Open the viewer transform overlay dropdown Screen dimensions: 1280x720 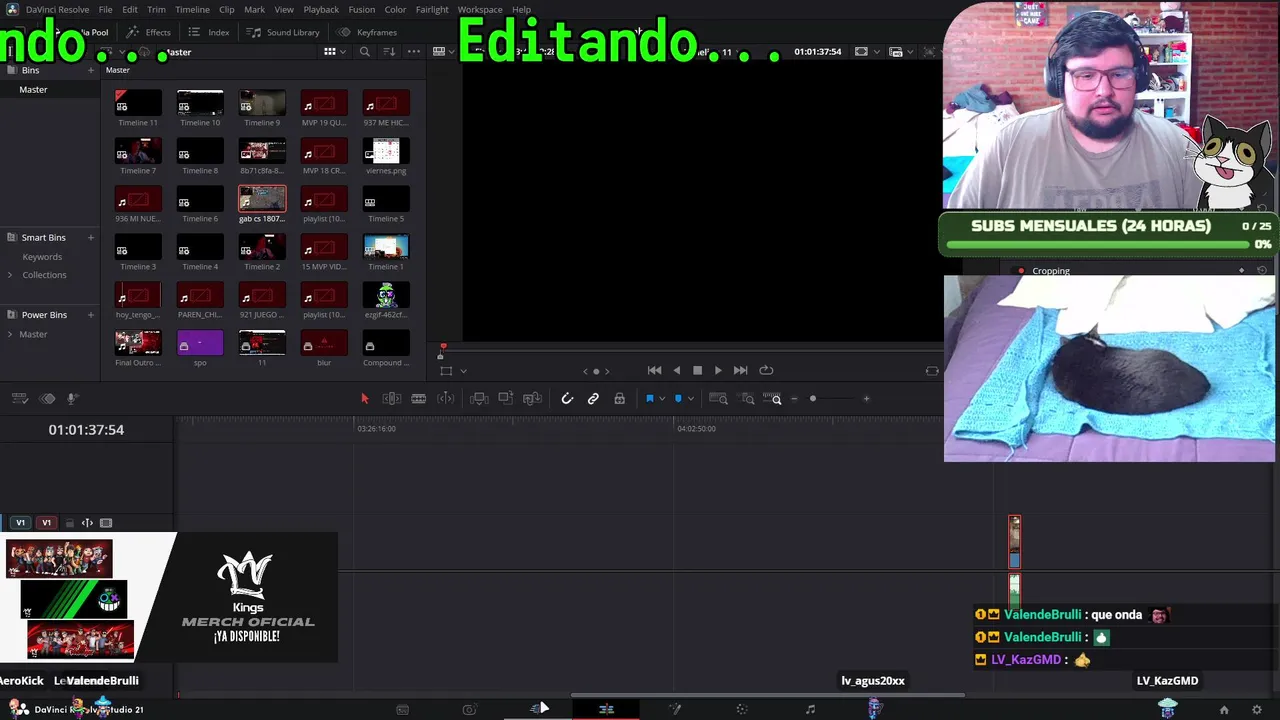pyautogui.click(x=463, y=371)
